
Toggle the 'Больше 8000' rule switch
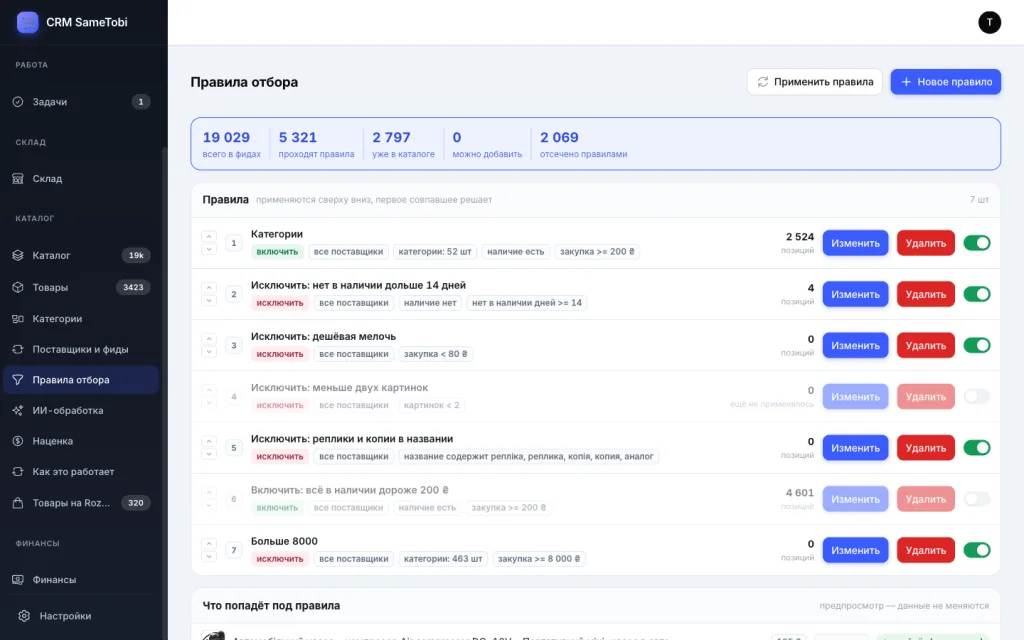tap(977, 550)
